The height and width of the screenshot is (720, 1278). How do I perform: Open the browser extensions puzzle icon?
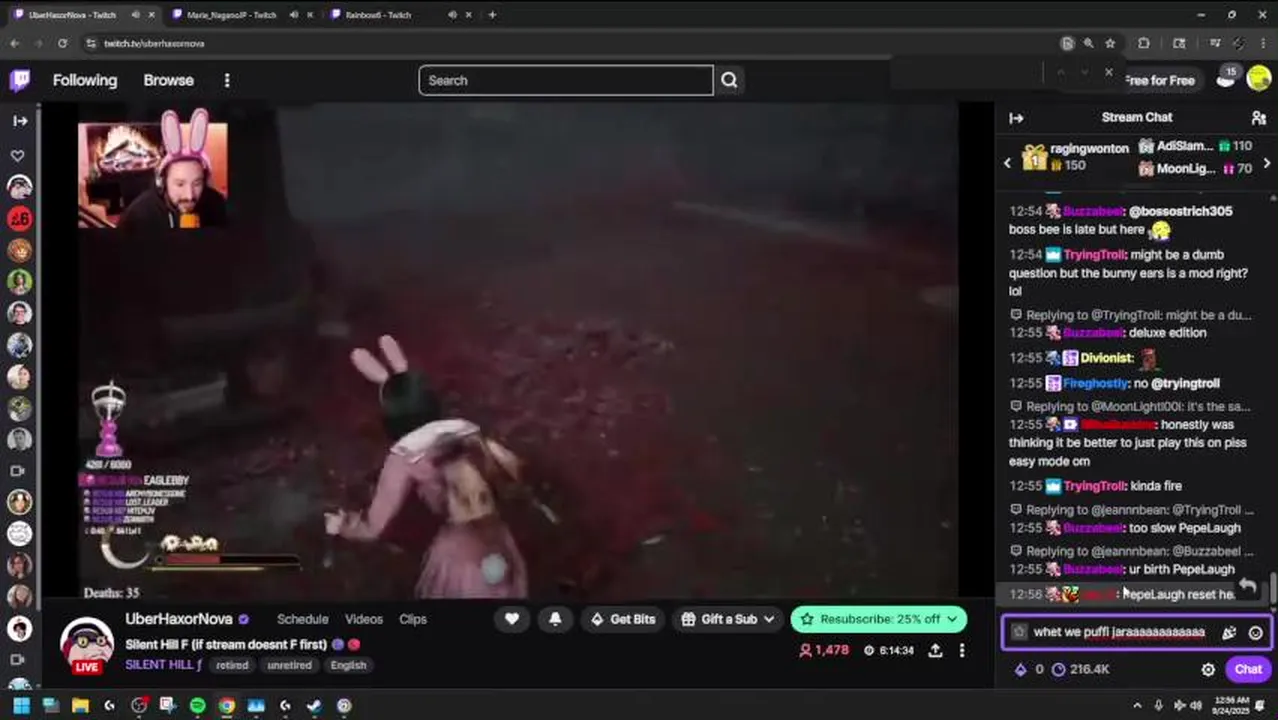[1144, 43]
